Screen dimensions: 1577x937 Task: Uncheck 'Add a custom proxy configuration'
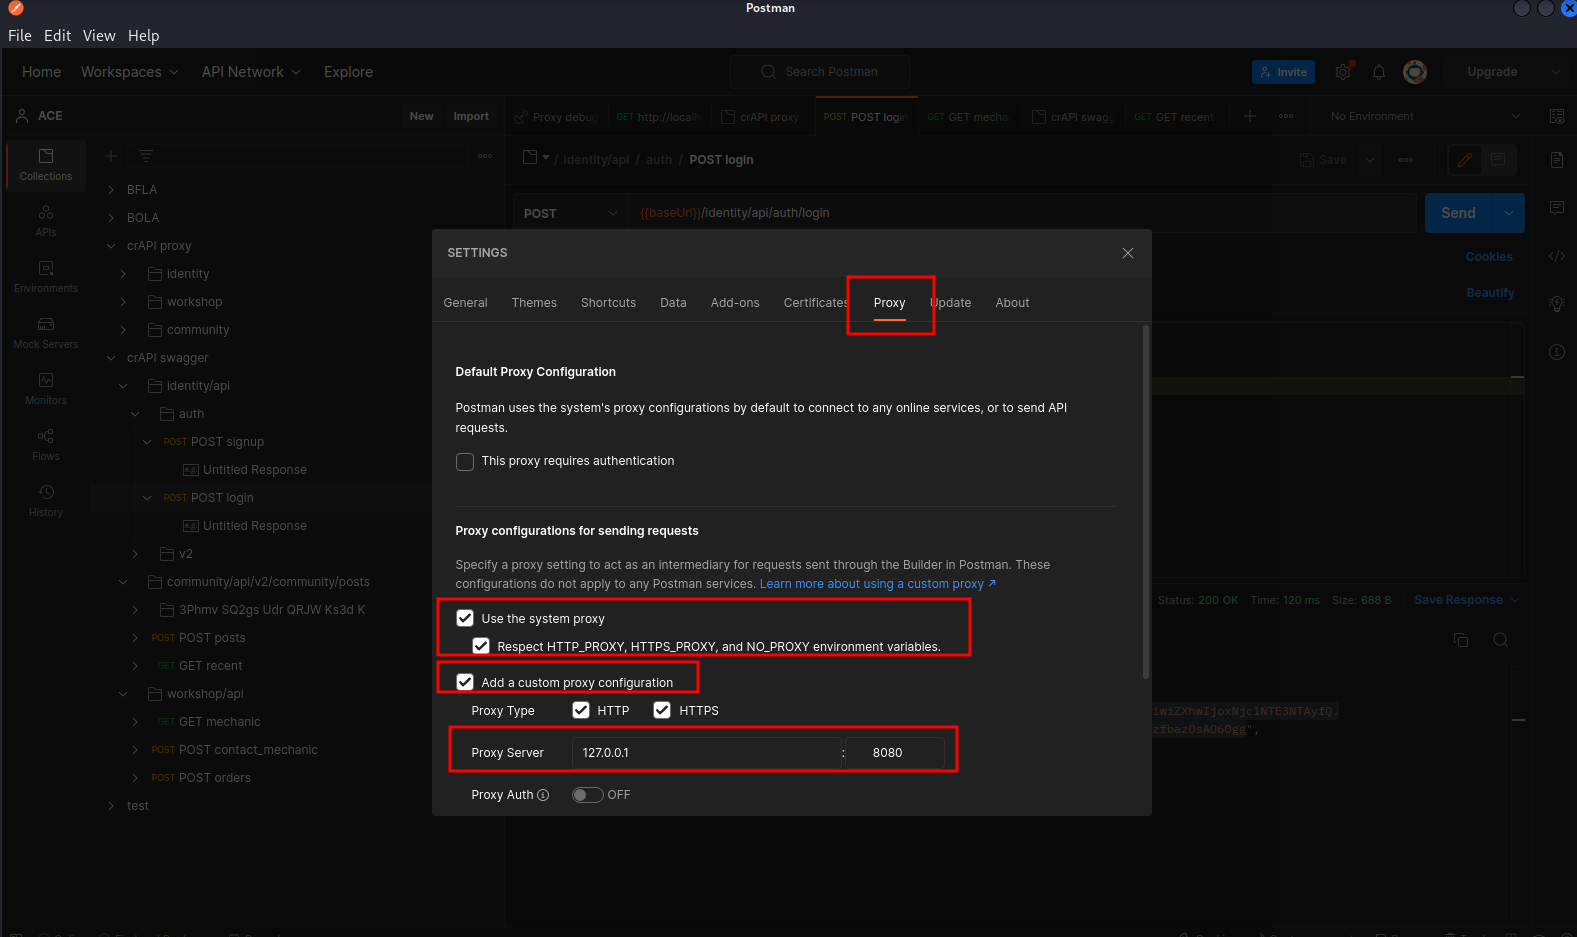pyautogui.click(x=465, y=682)
